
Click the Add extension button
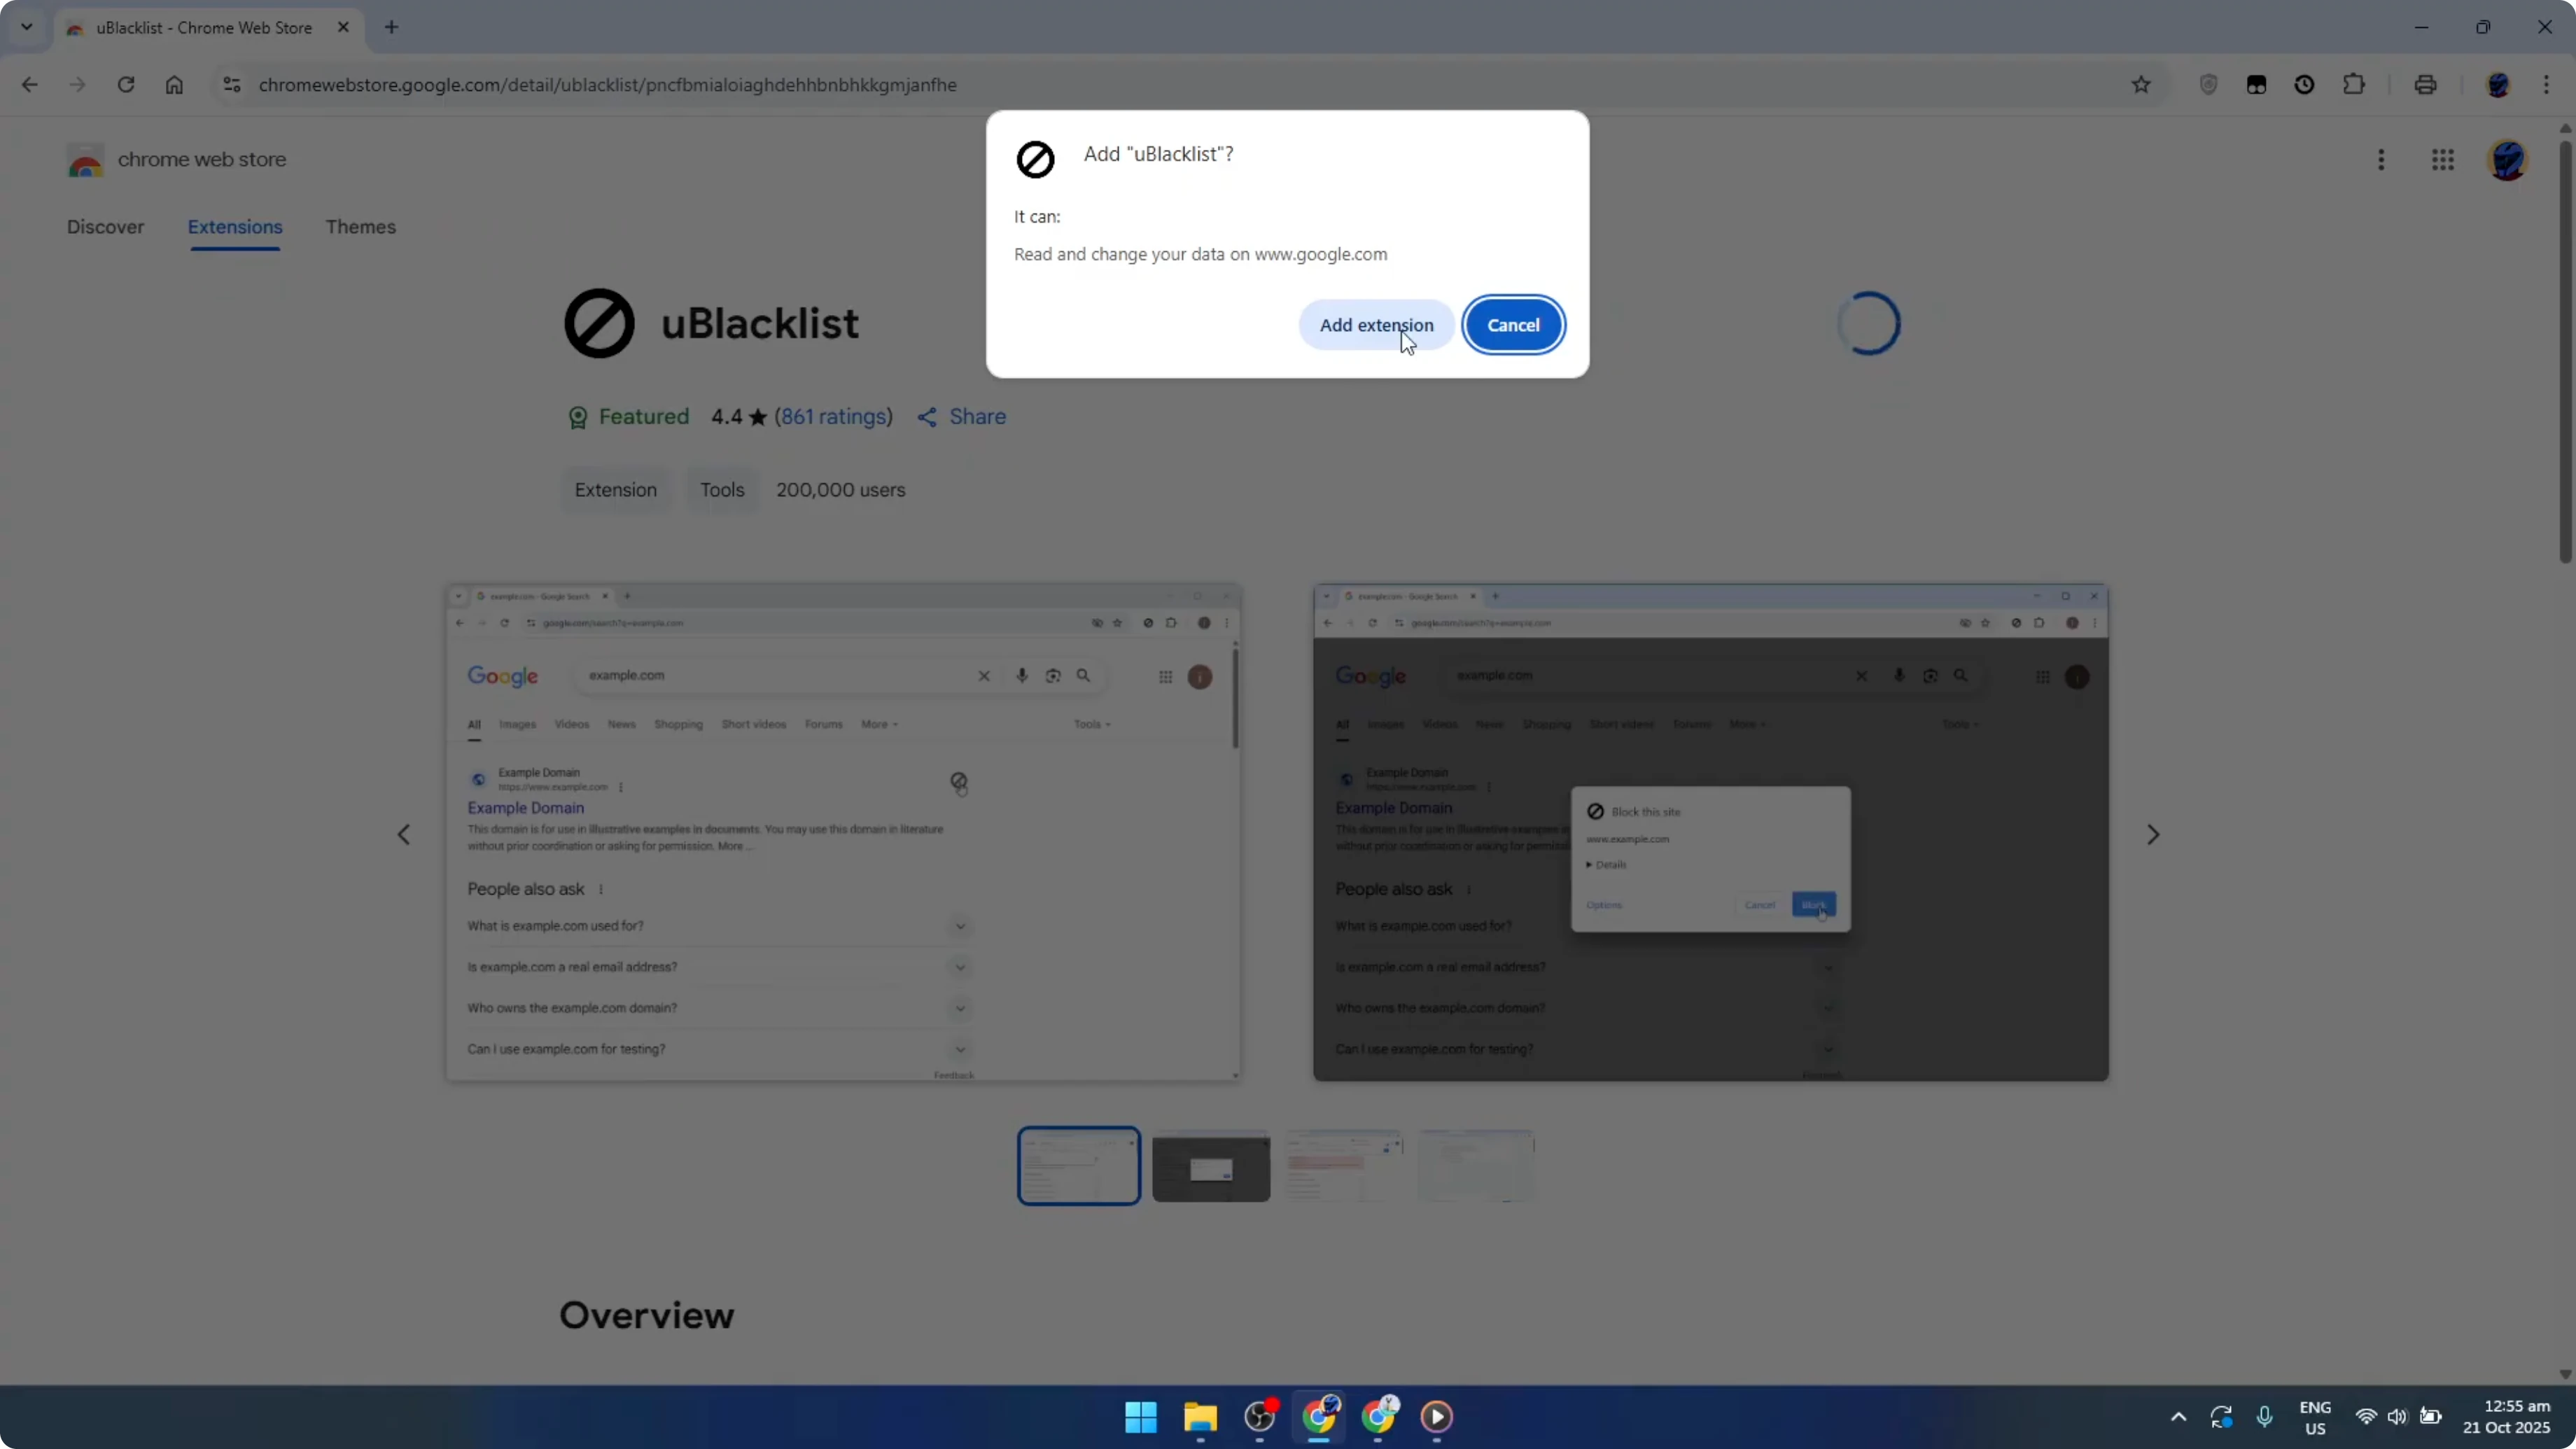[1377, 324]
